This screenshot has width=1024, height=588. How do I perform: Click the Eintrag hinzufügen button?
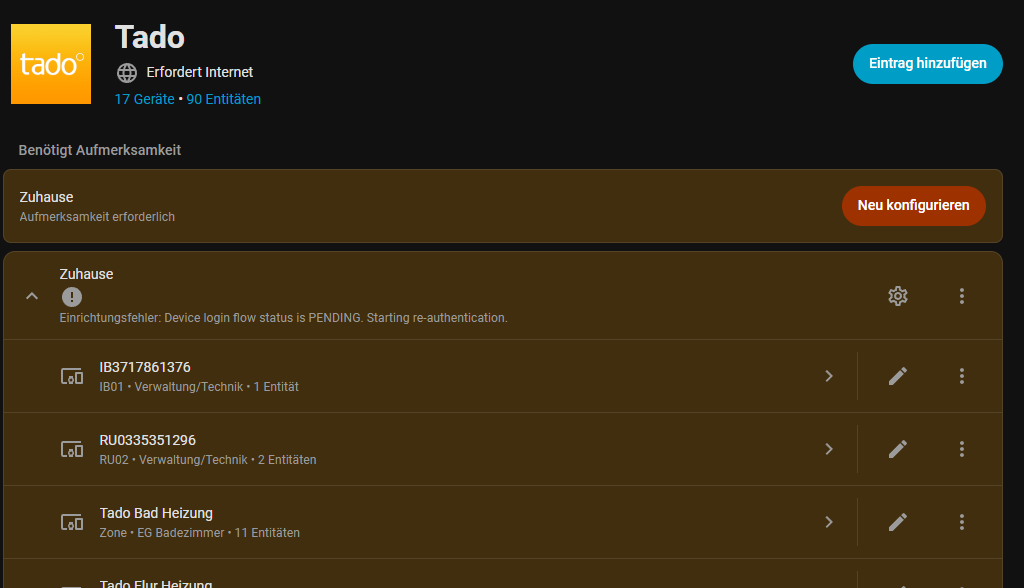pyautogui.click(x=927, y=63)
